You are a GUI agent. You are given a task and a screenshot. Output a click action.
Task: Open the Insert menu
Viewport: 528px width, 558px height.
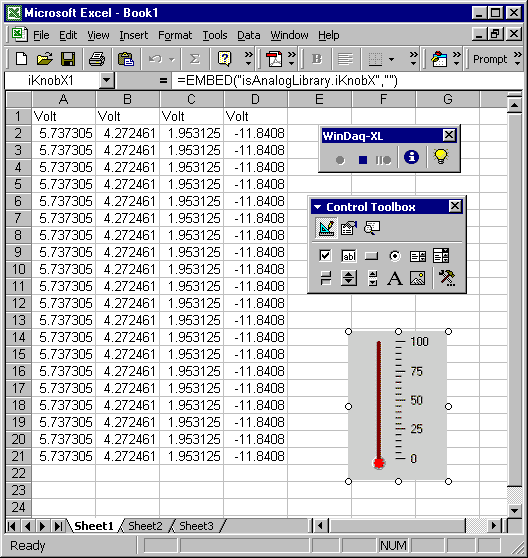coord(133,35)
